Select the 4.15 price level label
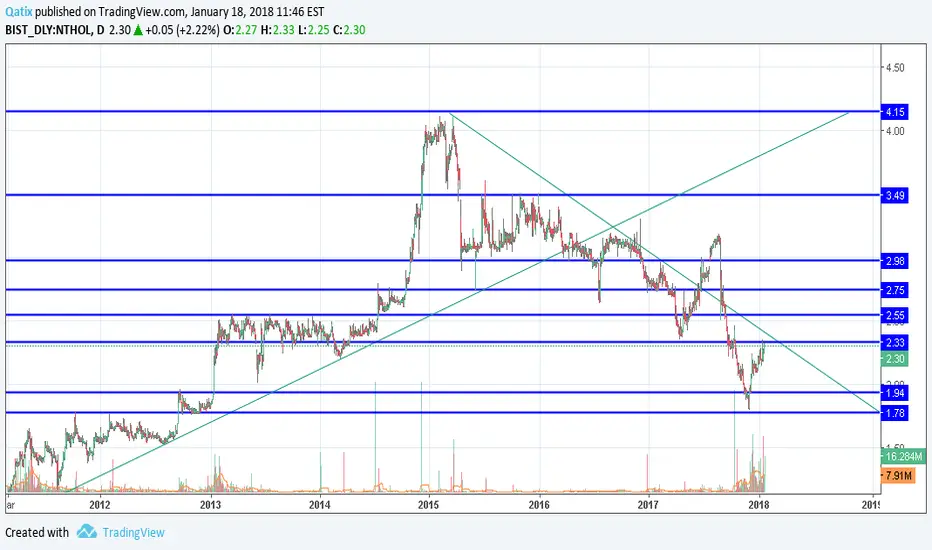Screen dimensions: 932x550 (x=895, y=111)
